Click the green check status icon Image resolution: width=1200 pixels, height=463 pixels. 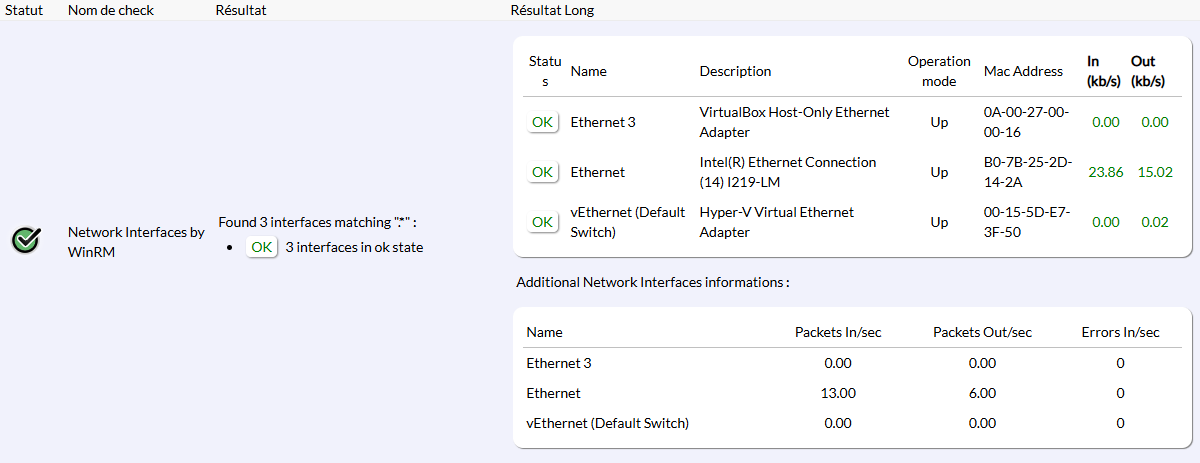[26, 240]
